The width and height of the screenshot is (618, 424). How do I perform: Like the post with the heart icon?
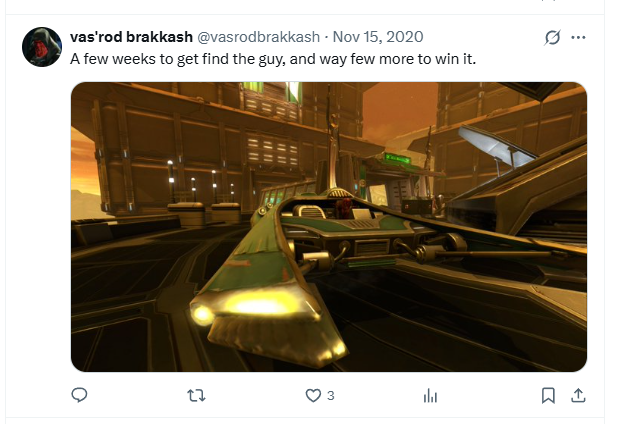tap(313, 395)
